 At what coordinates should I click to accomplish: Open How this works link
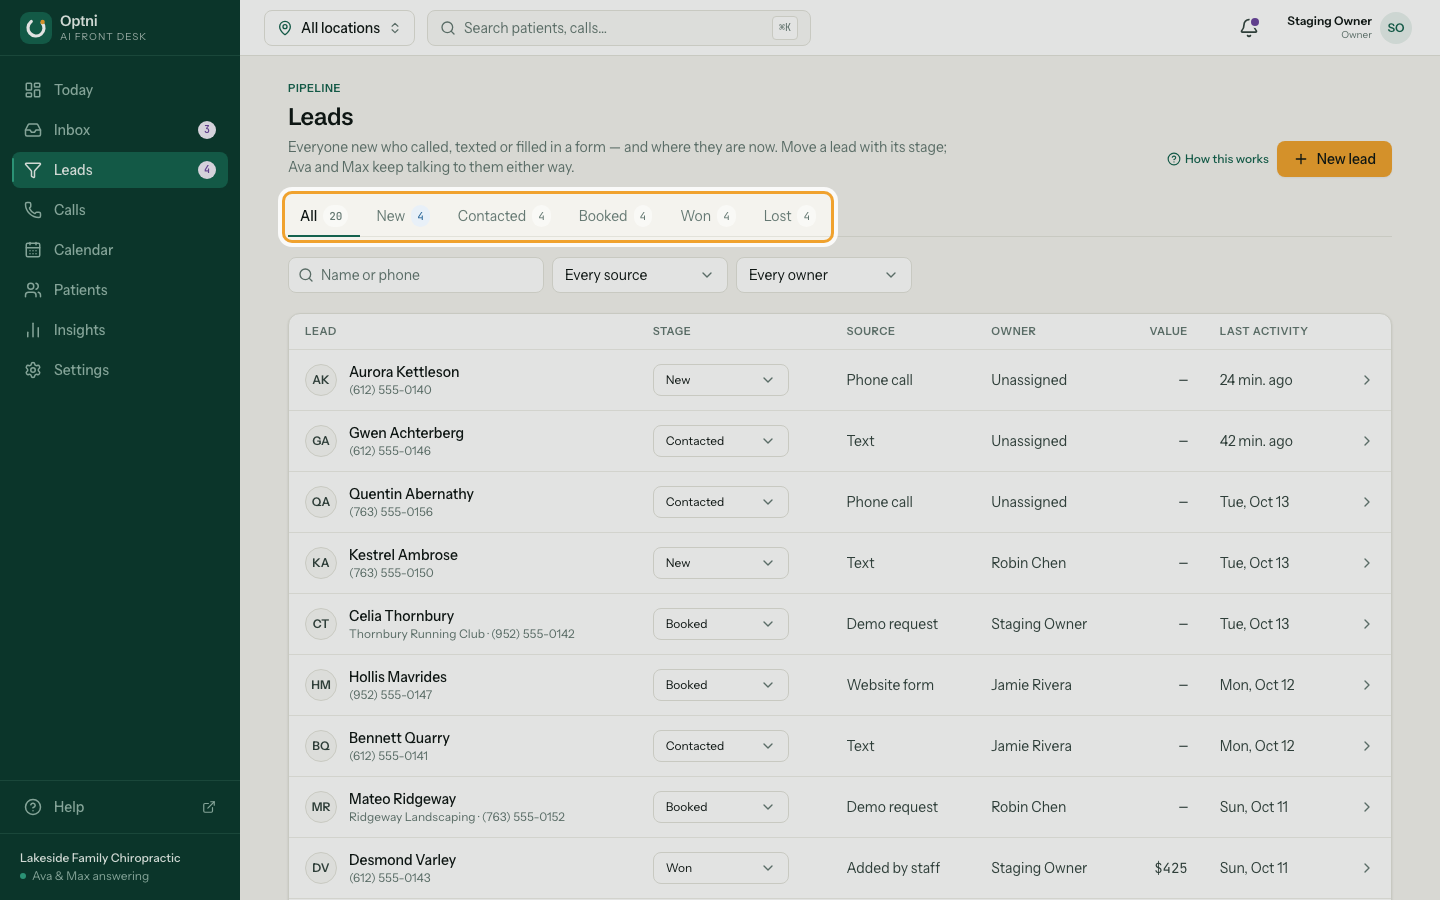[x=1217, y=159]
